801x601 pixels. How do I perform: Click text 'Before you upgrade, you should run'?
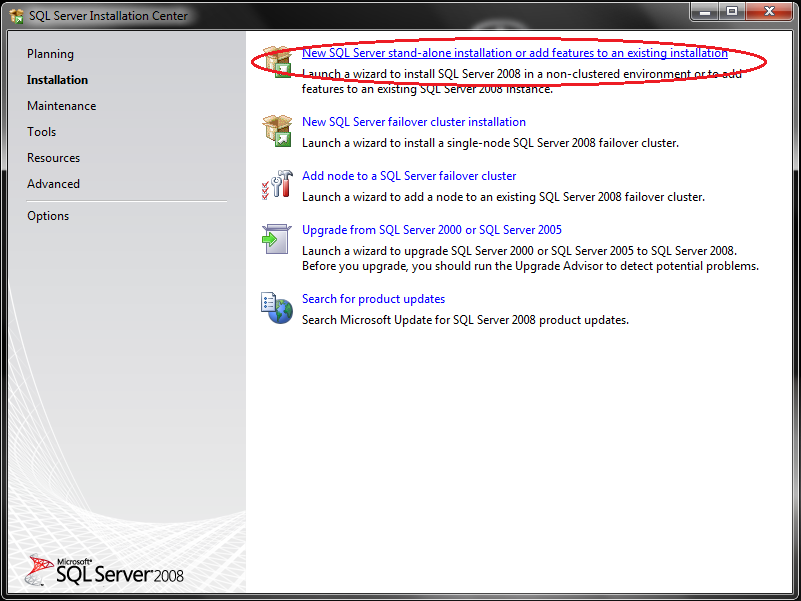pos(407,266)
